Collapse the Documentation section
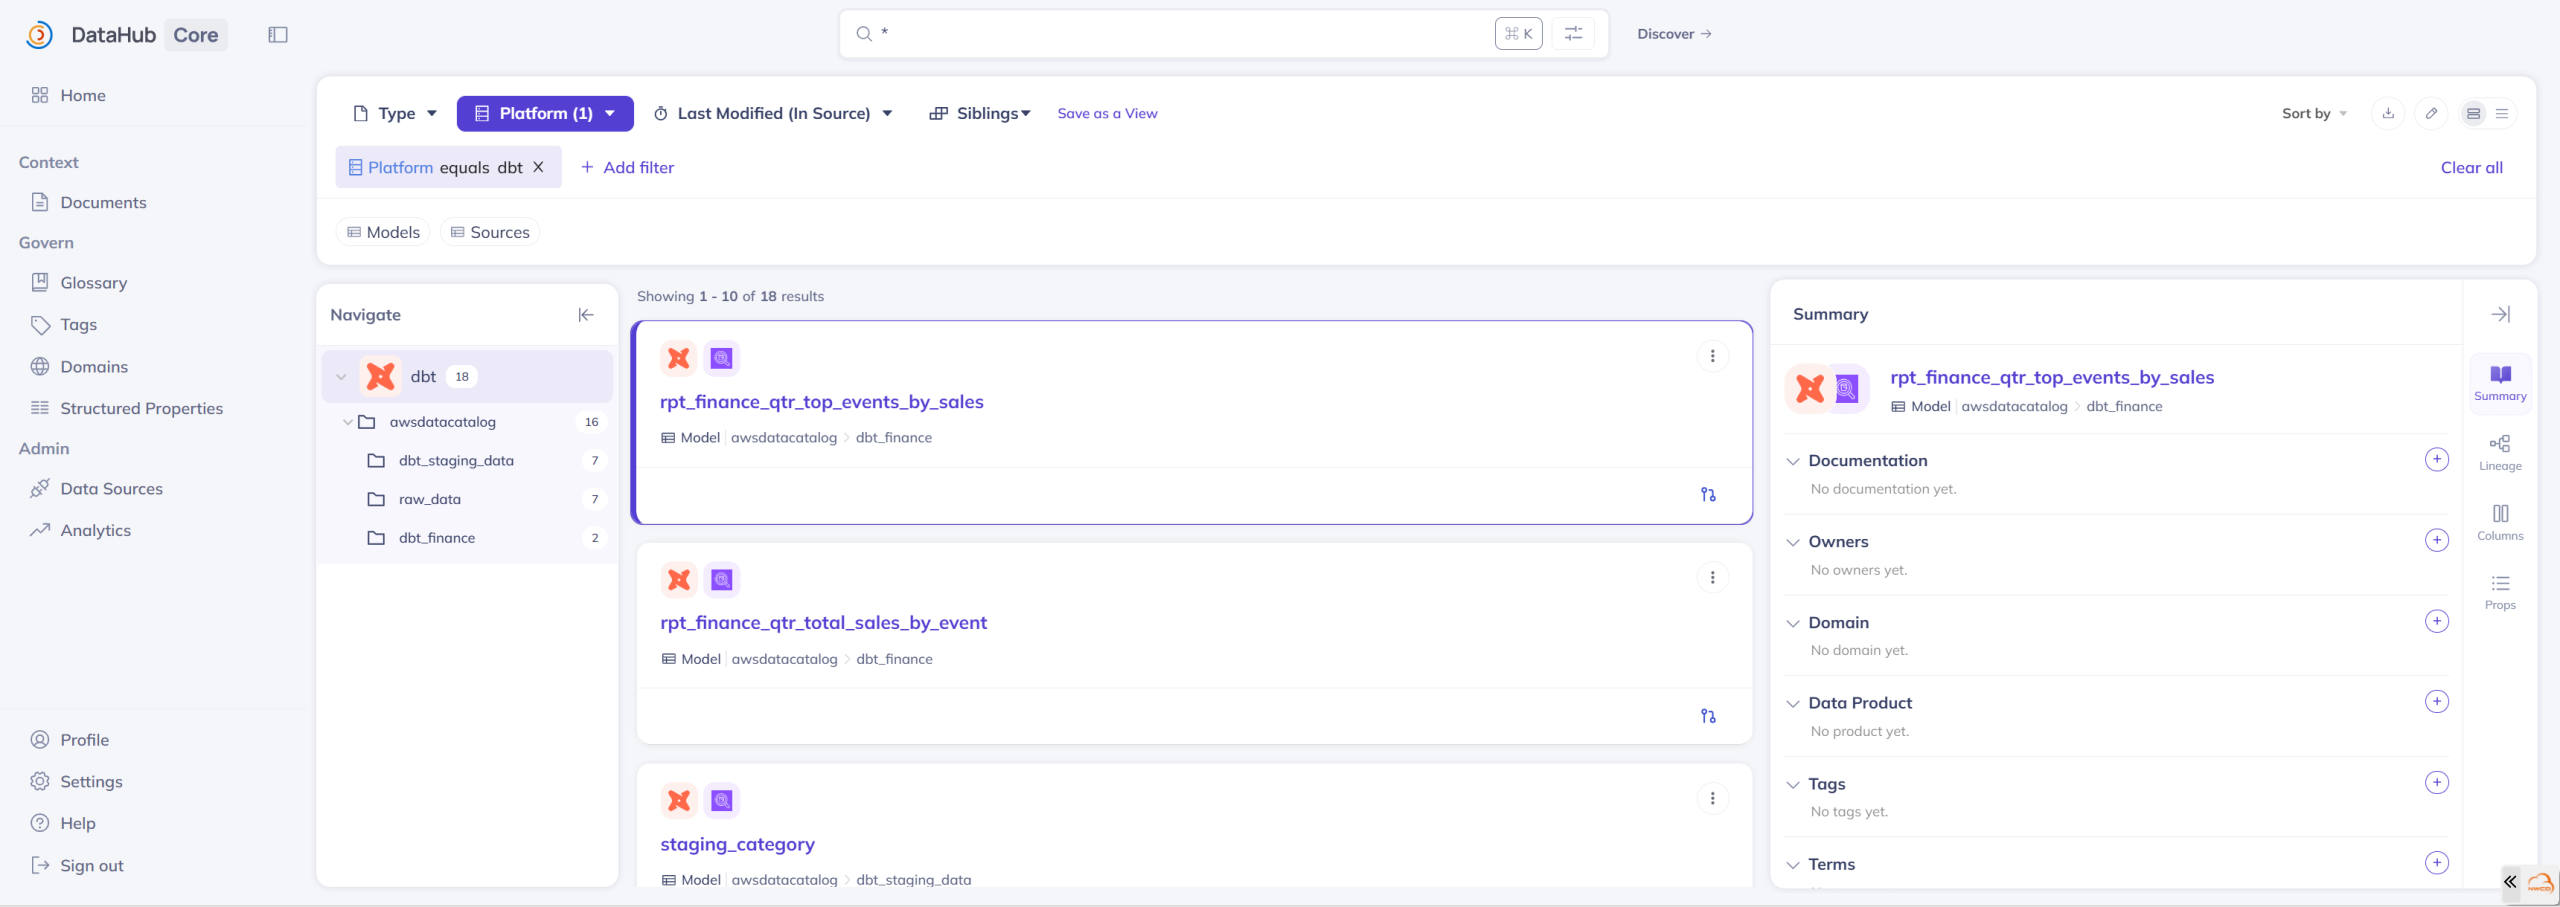The width and height of the screenshot is (2560, 907). tap(1793, 461)
